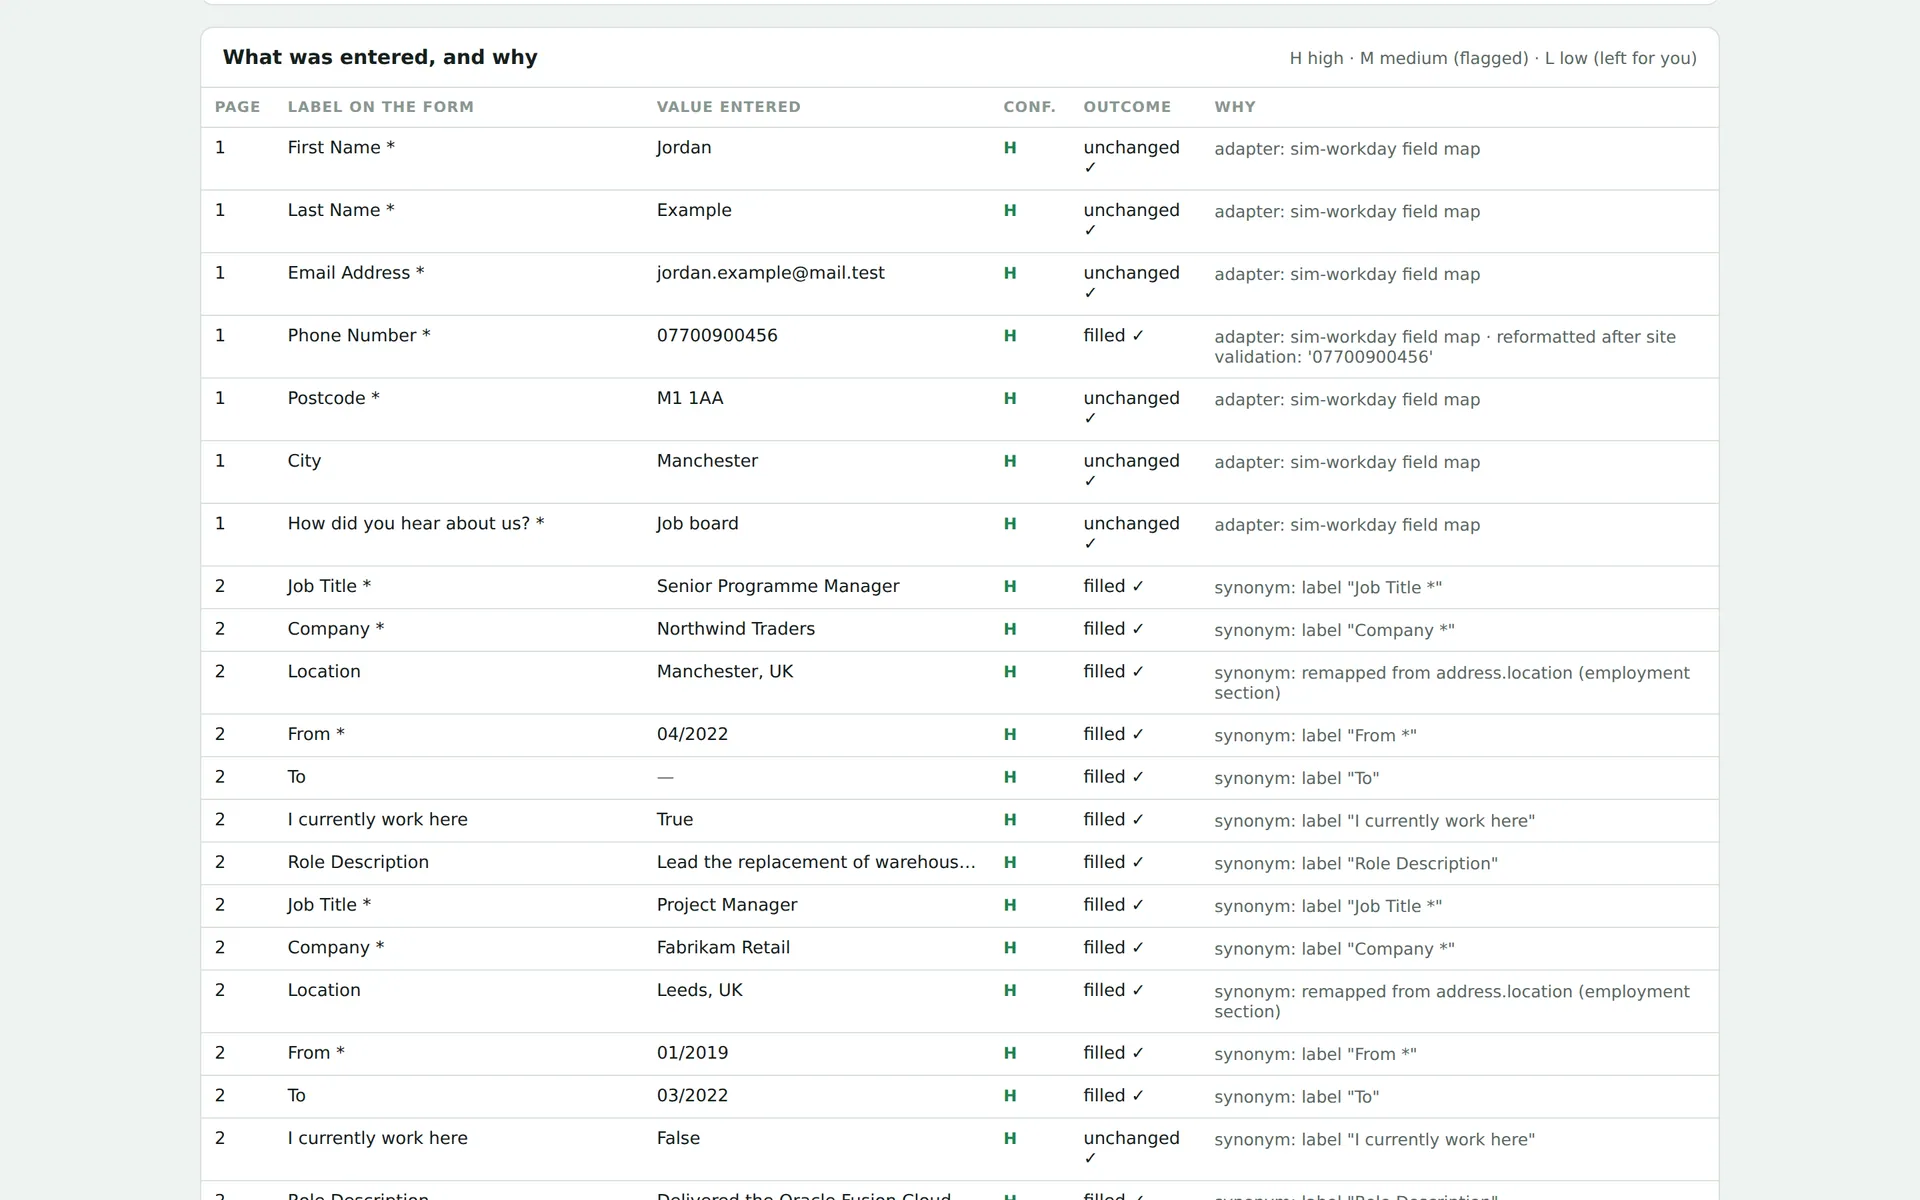The width and height of the screenshot is (1920, 1200).
Task: Click the 'First Name *' label
Action: [x=341, y=148]
